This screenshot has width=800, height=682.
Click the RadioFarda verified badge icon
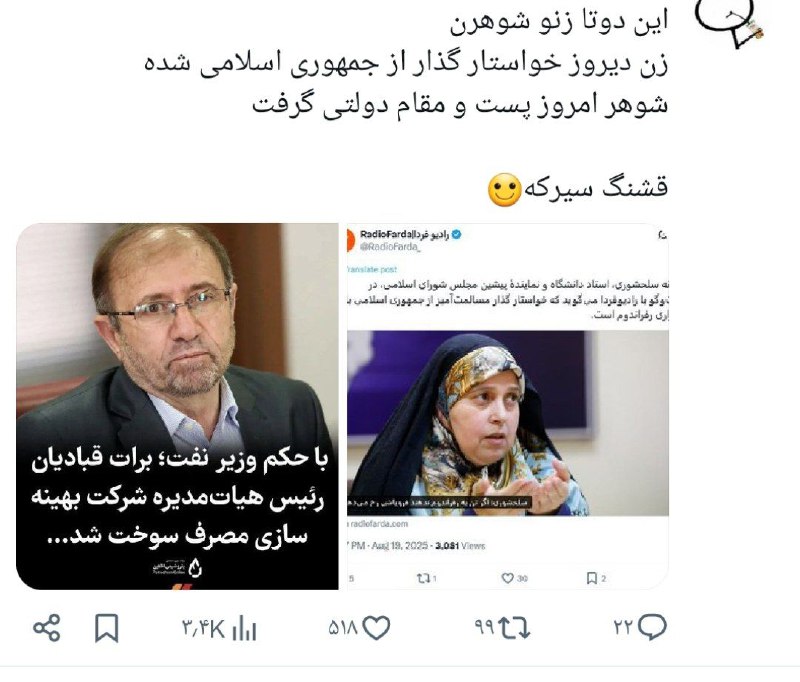tap(457, 235)
